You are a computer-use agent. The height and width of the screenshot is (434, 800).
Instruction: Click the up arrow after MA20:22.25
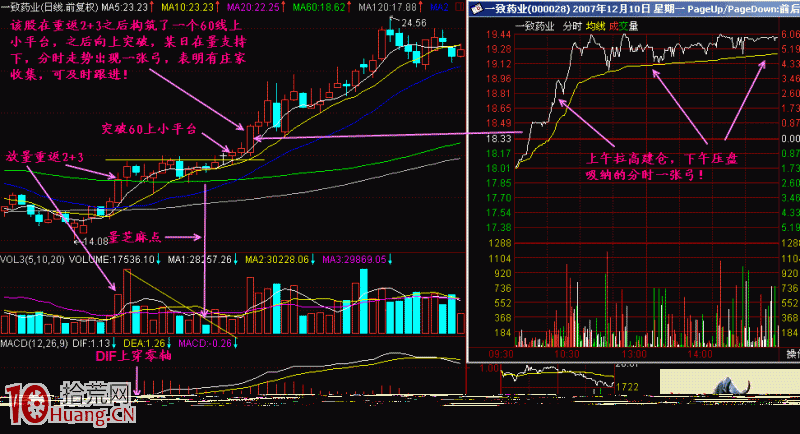click(x=284, y=7)
